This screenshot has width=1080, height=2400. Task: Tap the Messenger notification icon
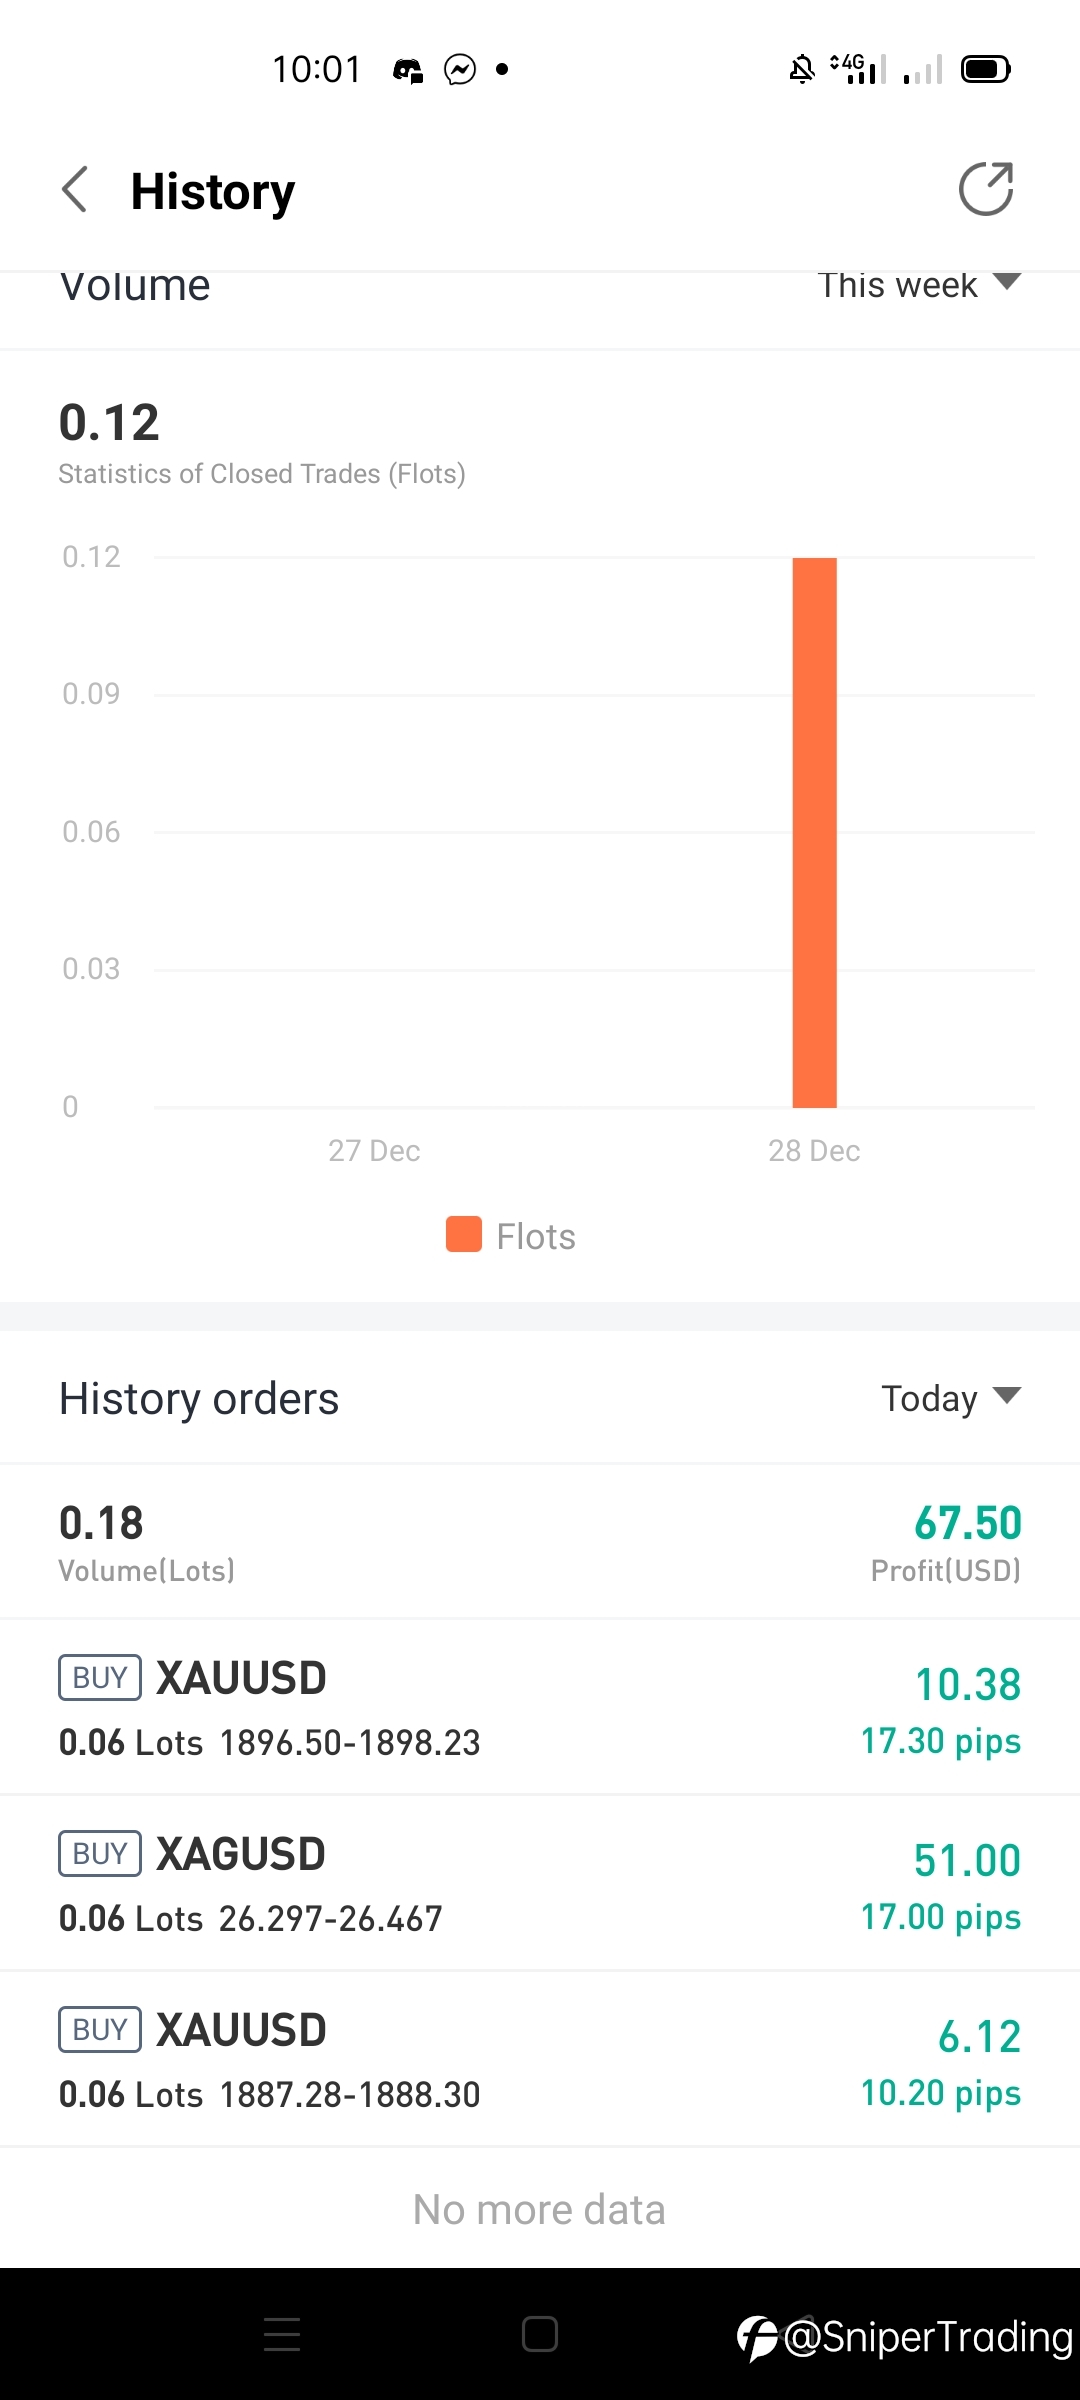coord(460,69)
